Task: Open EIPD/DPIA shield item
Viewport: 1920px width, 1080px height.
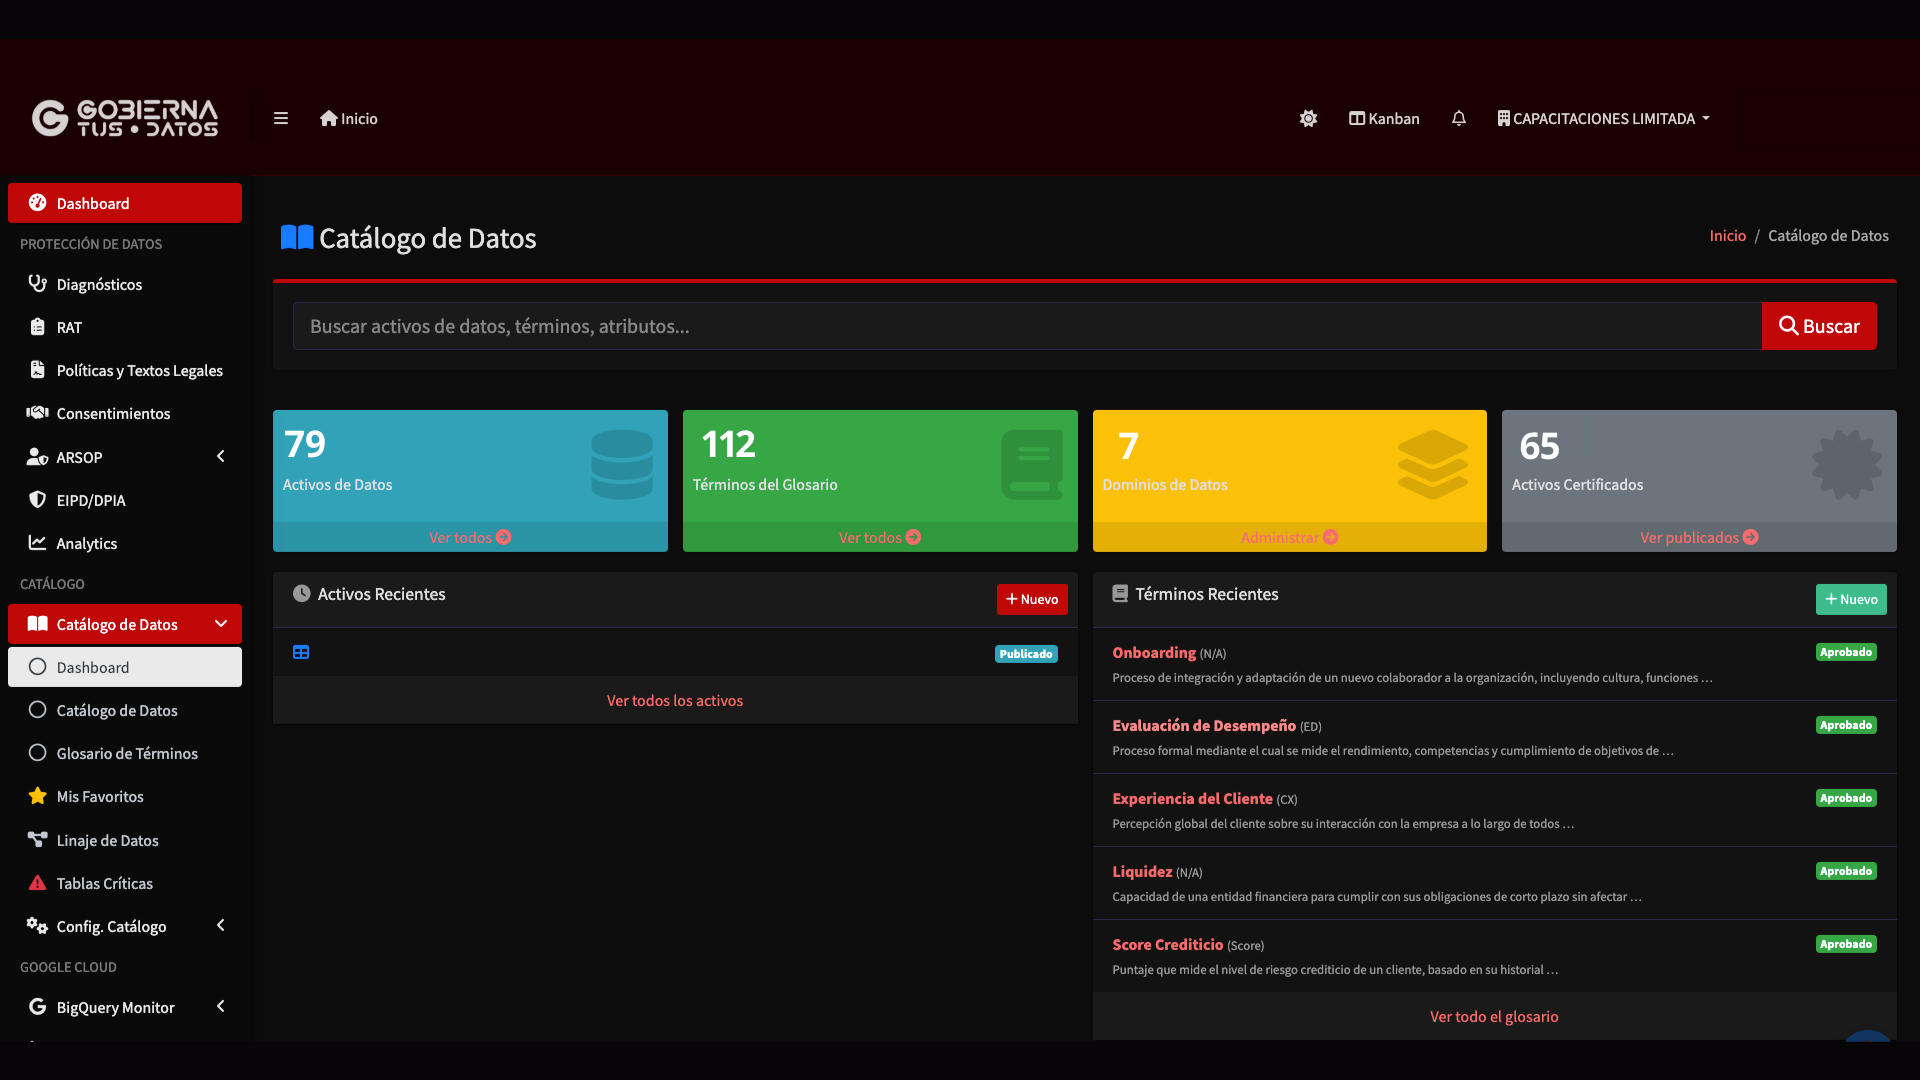Action: tap(90, 500)
